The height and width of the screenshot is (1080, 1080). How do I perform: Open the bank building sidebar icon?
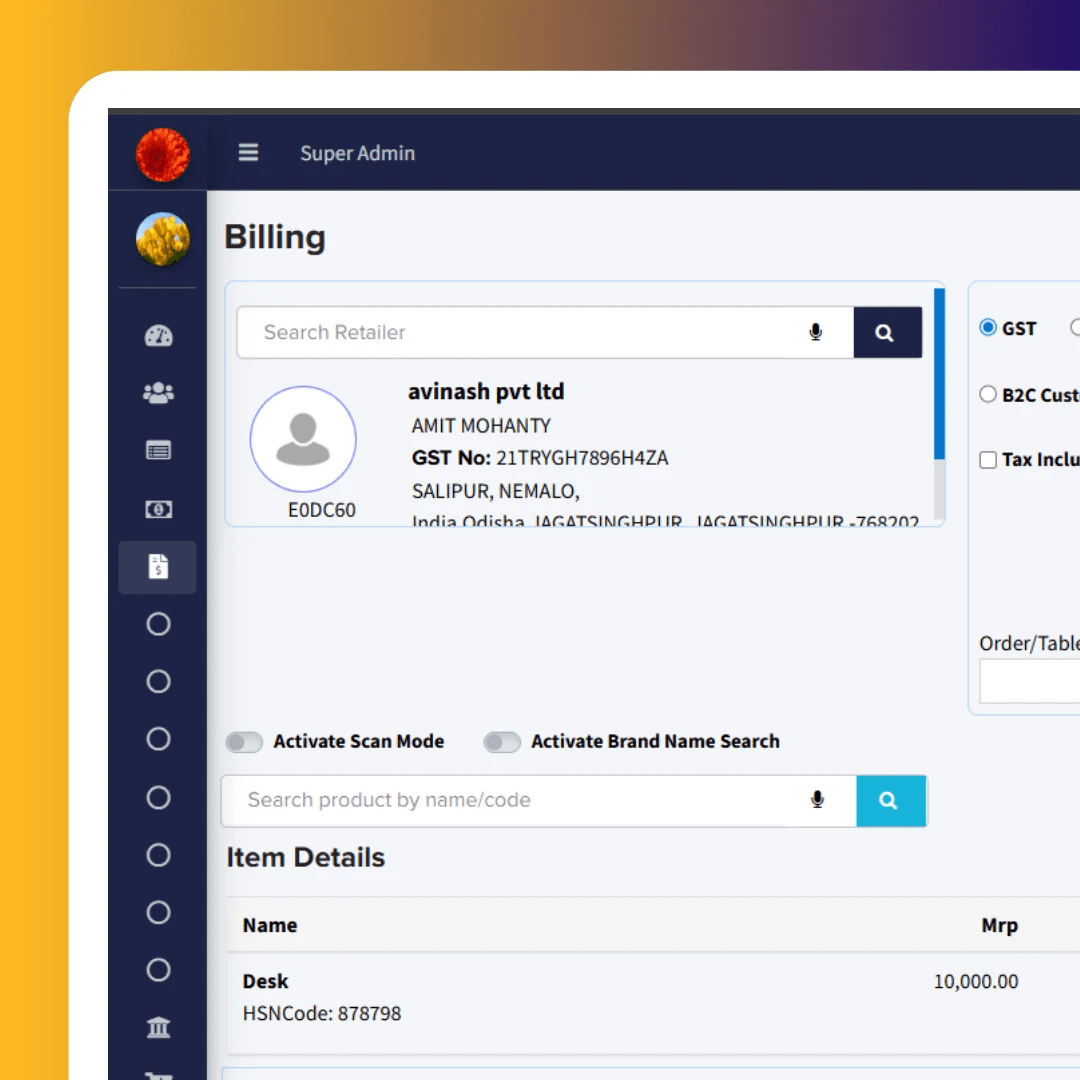(158, 1027)
